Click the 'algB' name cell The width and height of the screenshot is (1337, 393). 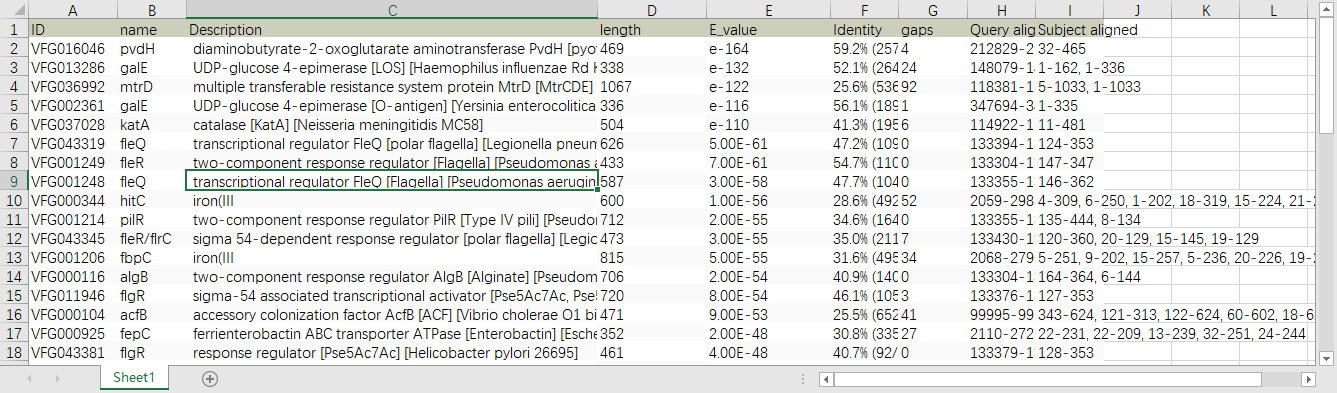click(x=151, y=276)
